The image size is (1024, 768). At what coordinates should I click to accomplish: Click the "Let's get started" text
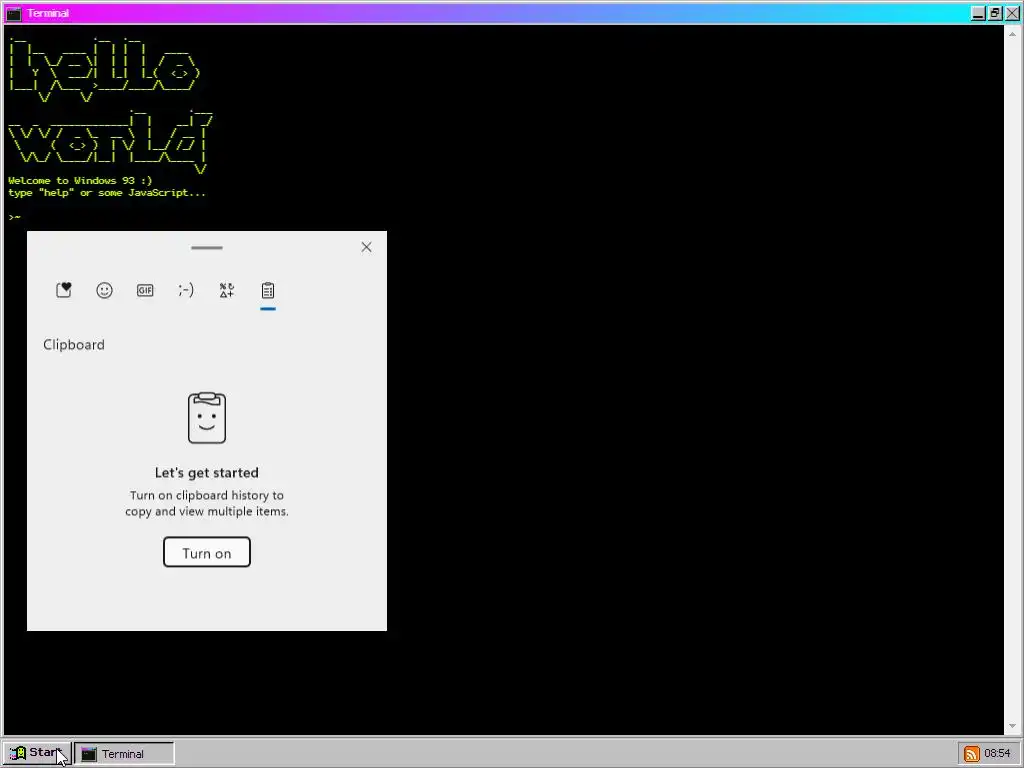(206, 472)
